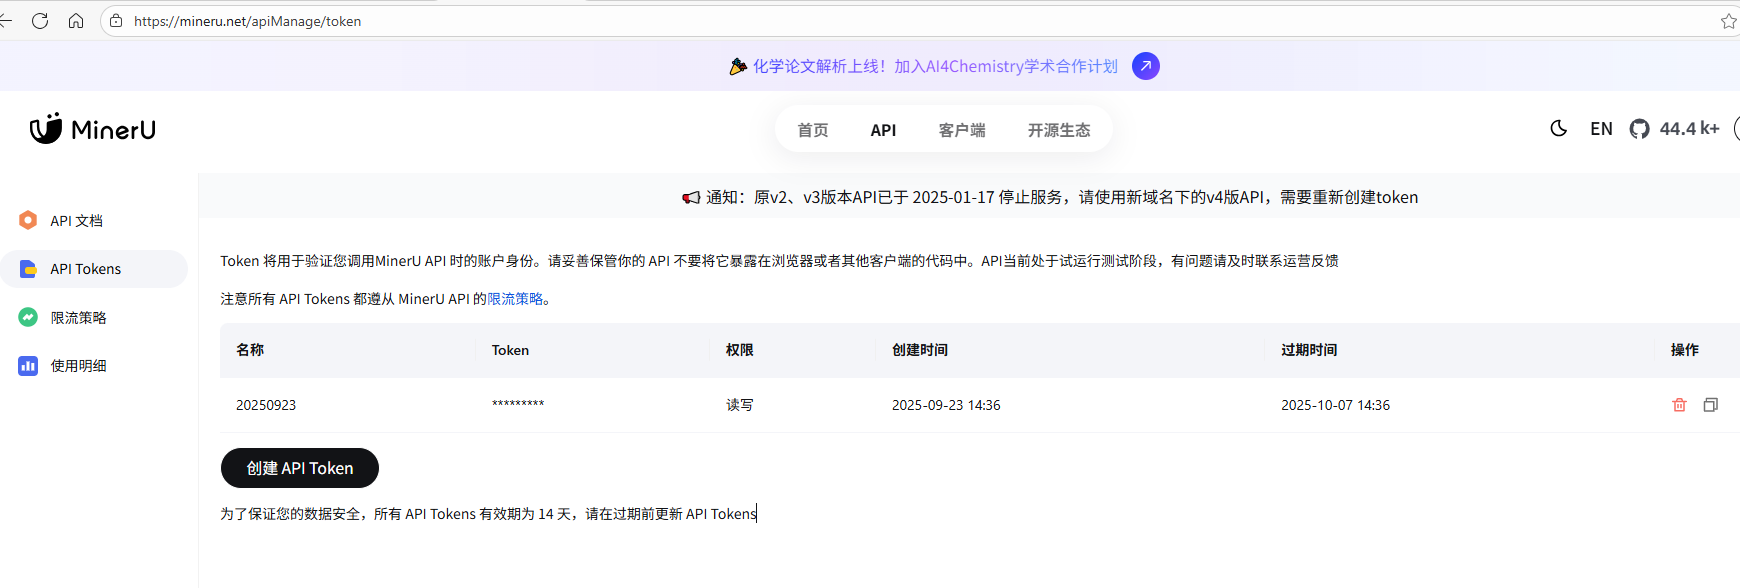Viewport: 1740px width, 588px height.
Task: Click token name cell 20250923
Action: point(266,405)
